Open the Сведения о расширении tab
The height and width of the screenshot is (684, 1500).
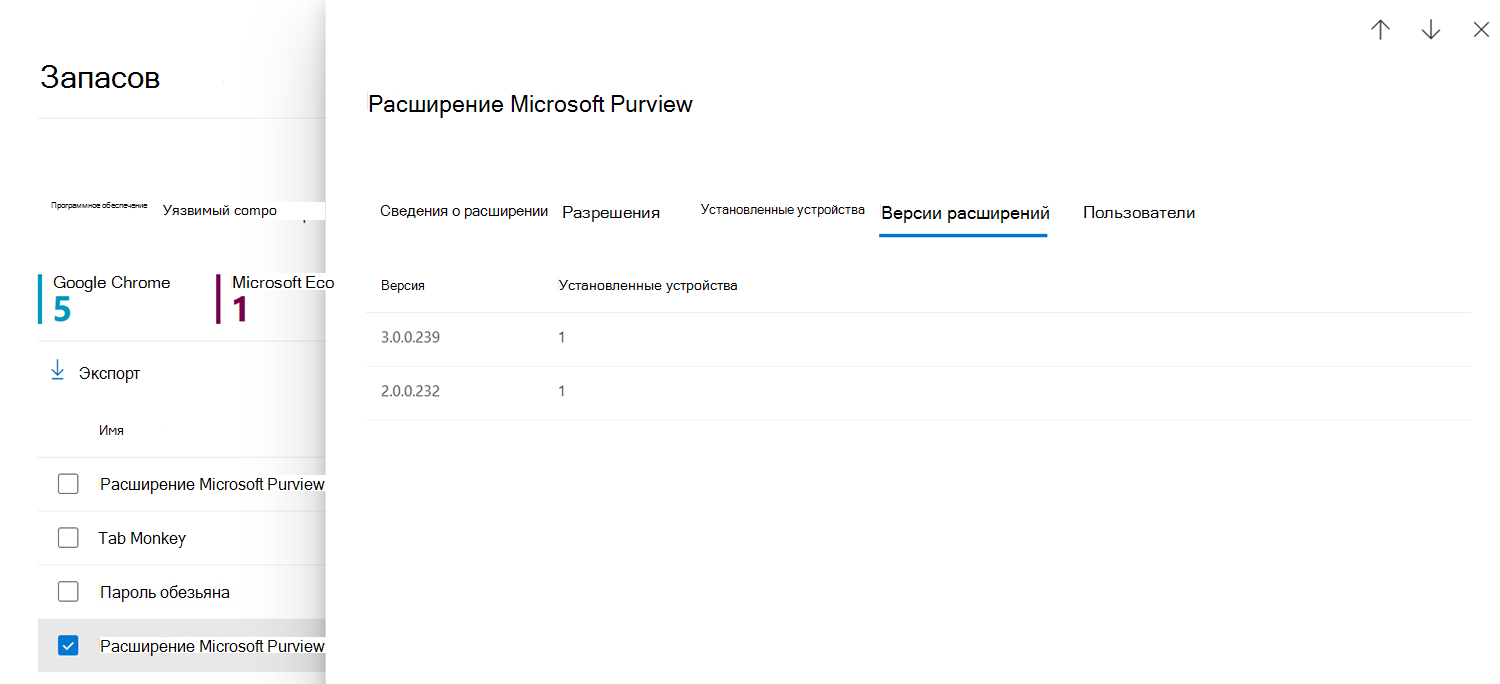[464, 211]
